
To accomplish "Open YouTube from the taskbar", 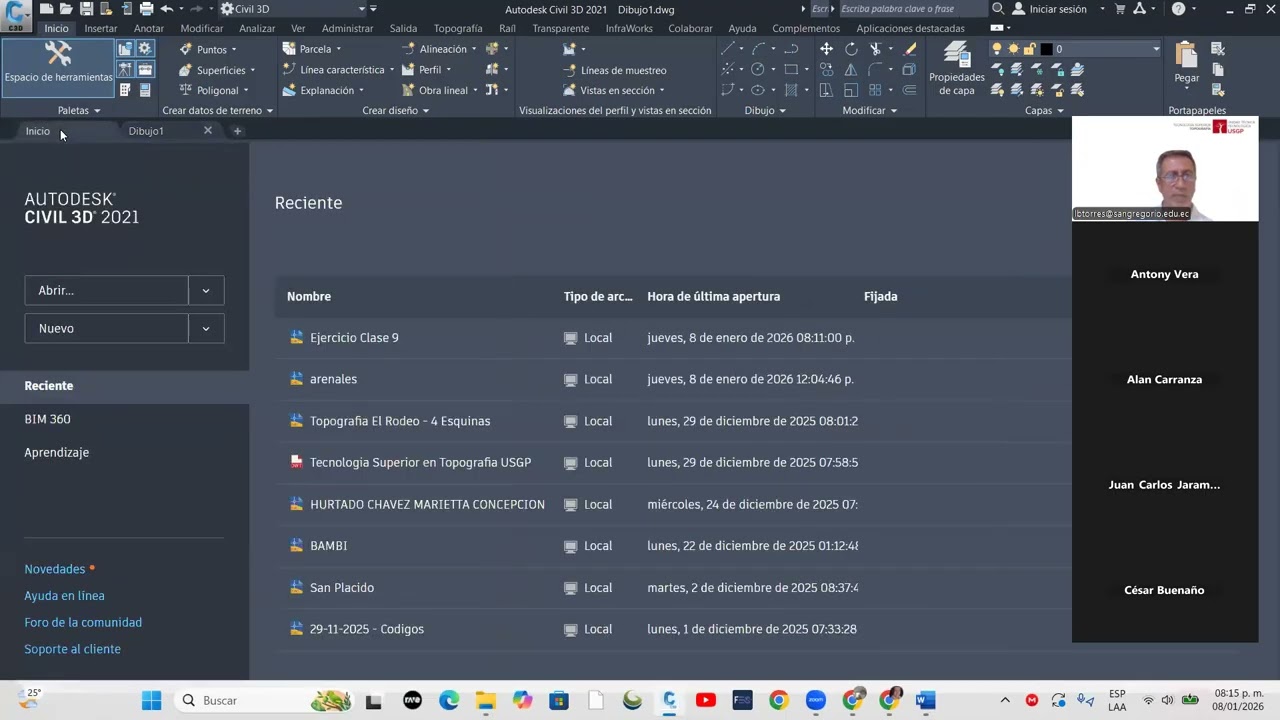I will point(705,700).
